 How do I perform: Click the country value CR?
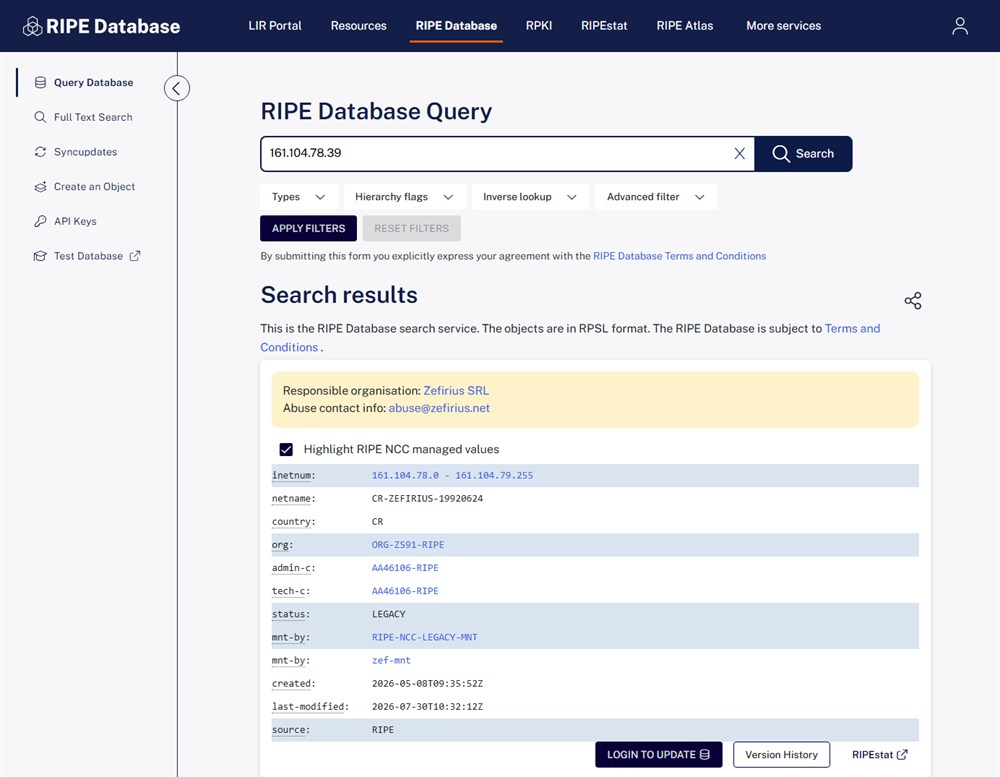click(378, 521)
